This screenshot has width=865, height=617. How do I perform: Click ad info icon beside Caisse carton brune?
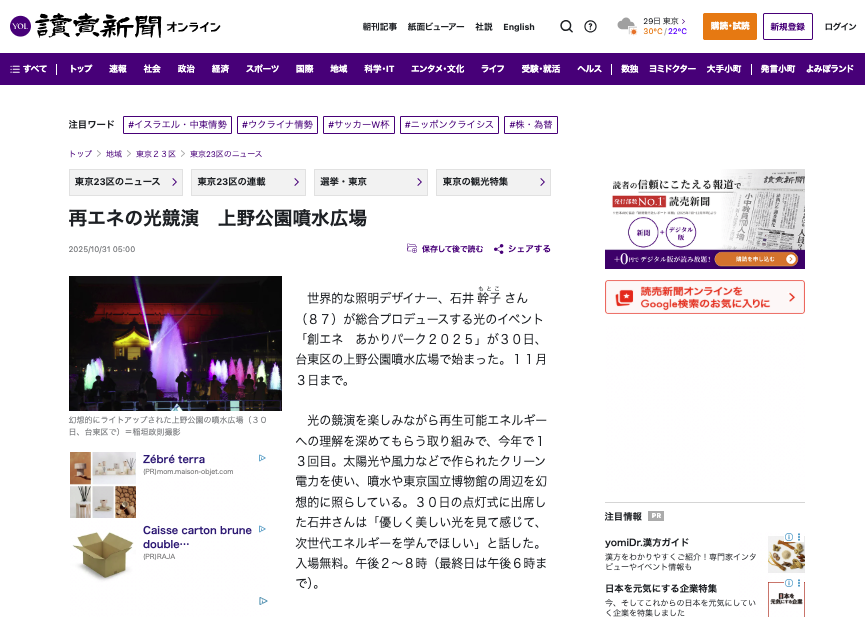[262, 529]
